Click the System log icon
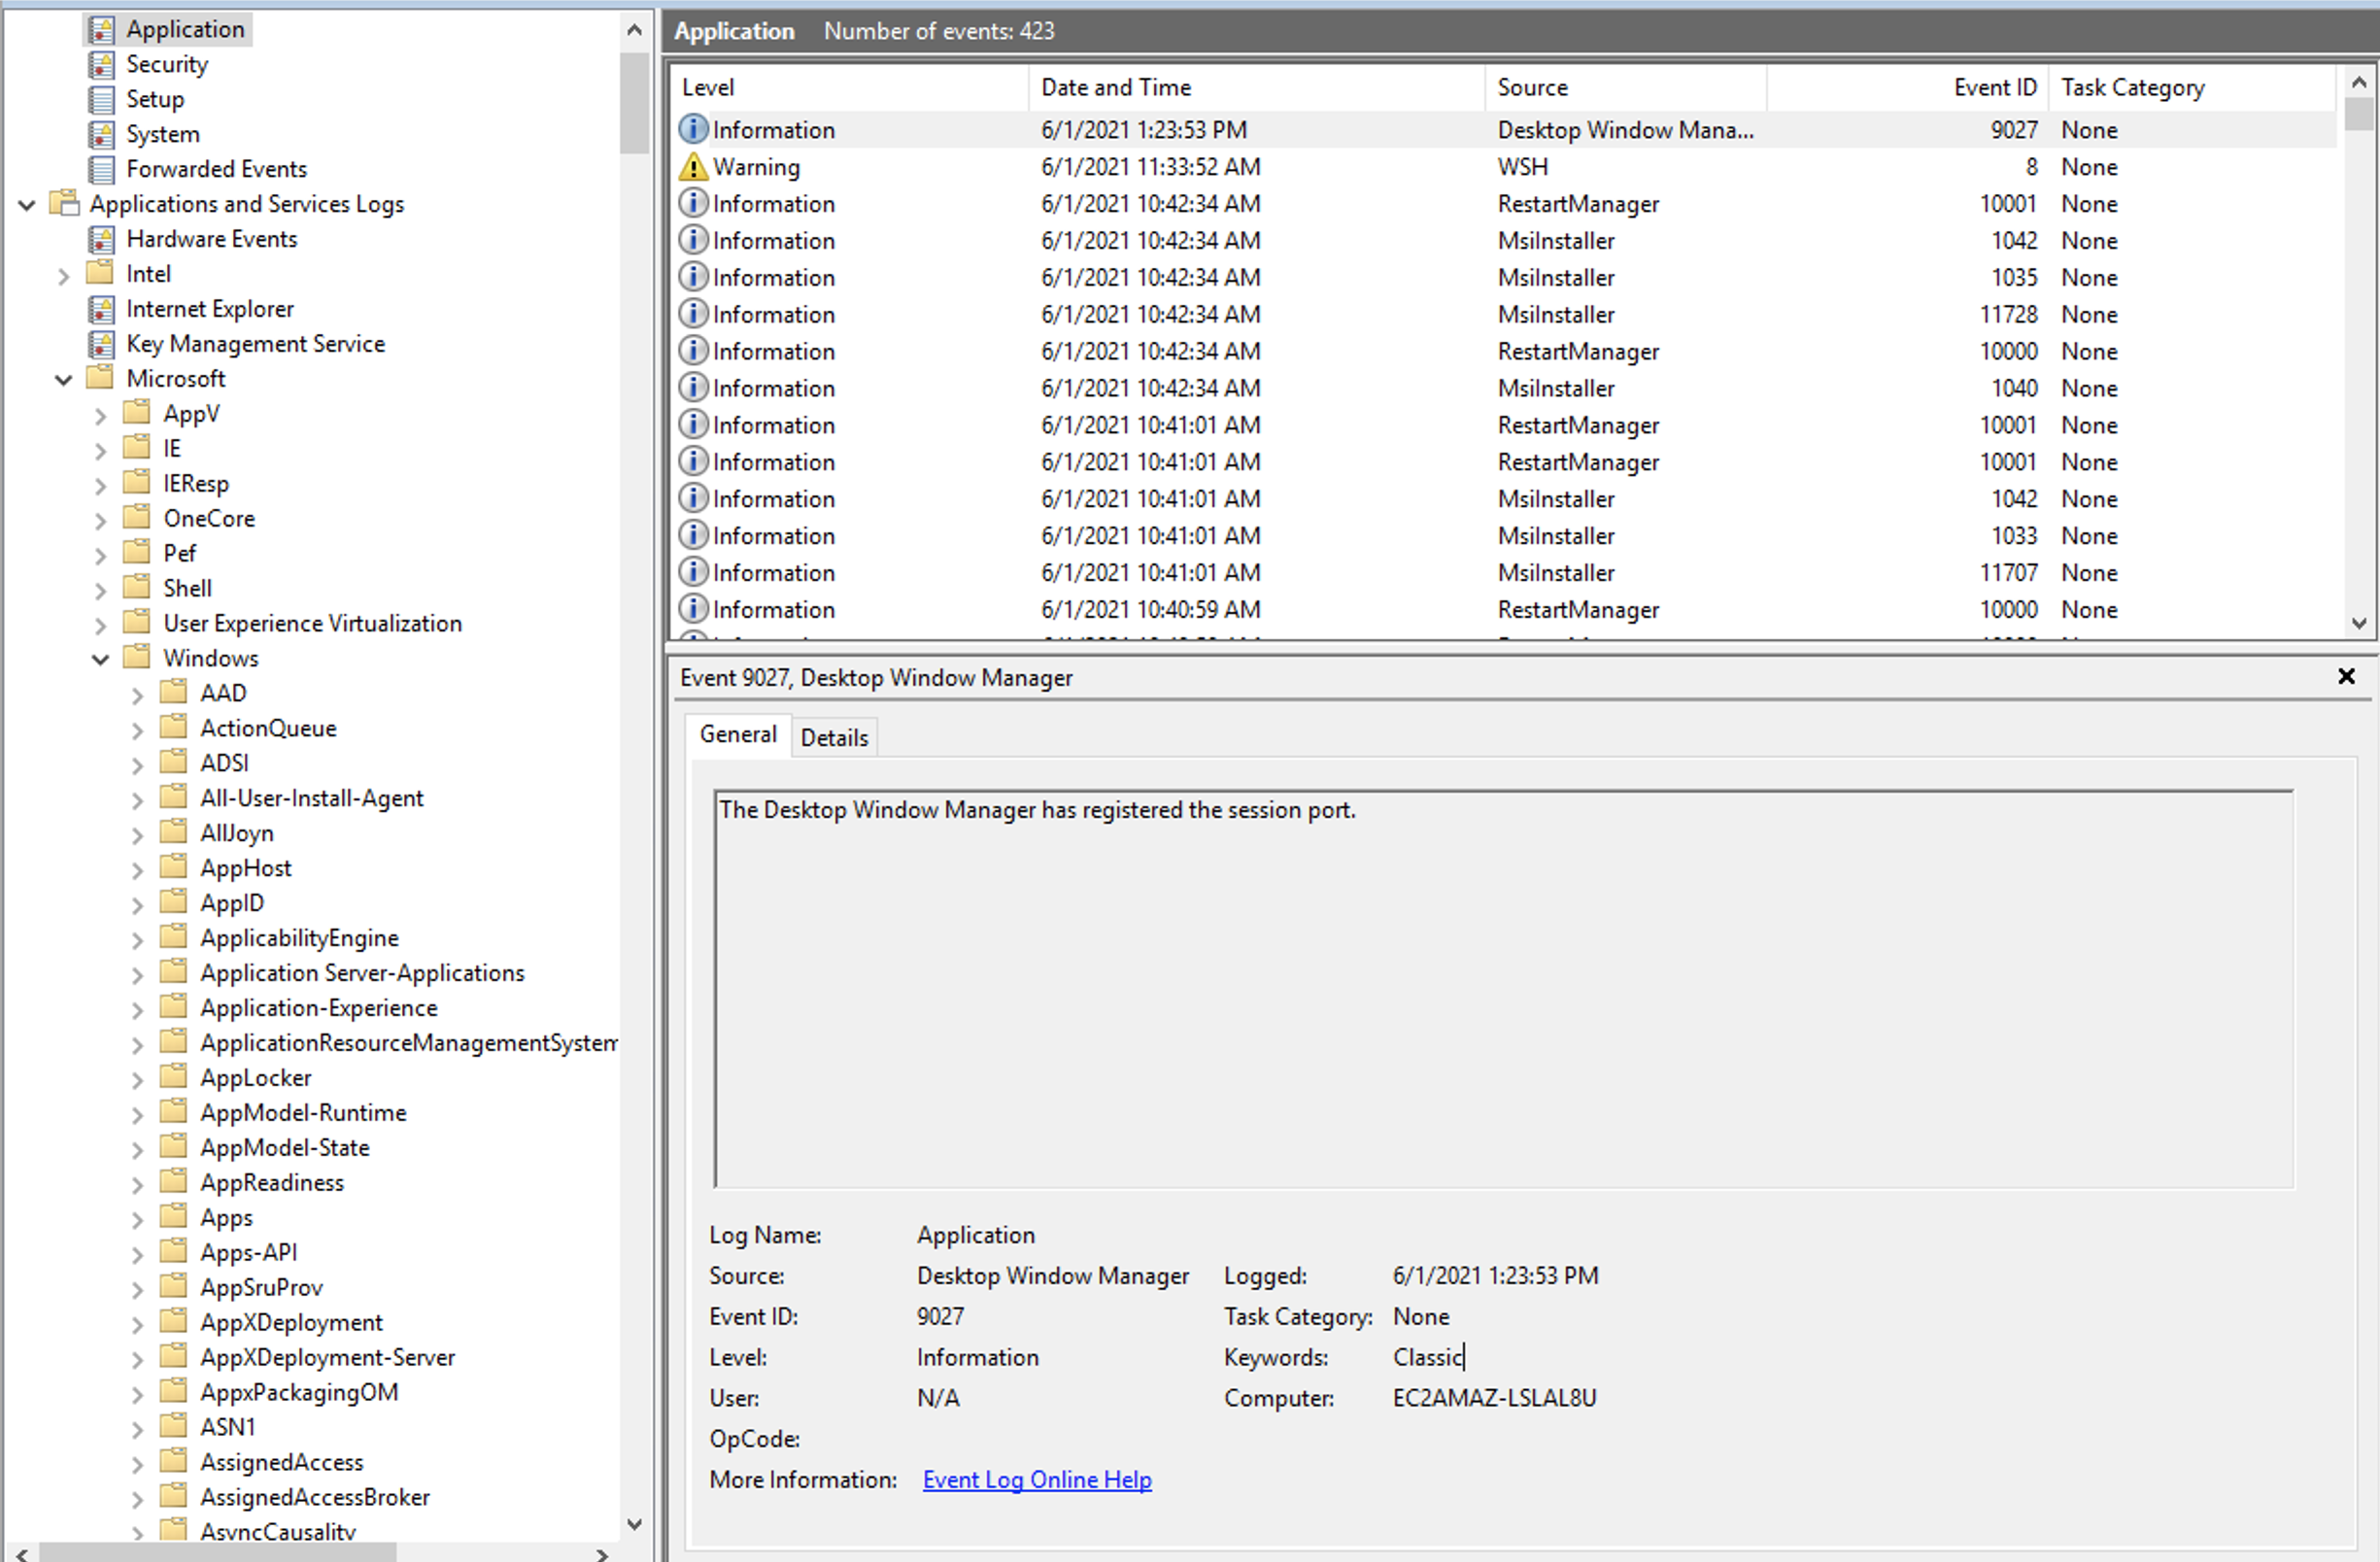Image resolution: width=2380 pixels, height=1562 pixels. (x=101, y=134)
